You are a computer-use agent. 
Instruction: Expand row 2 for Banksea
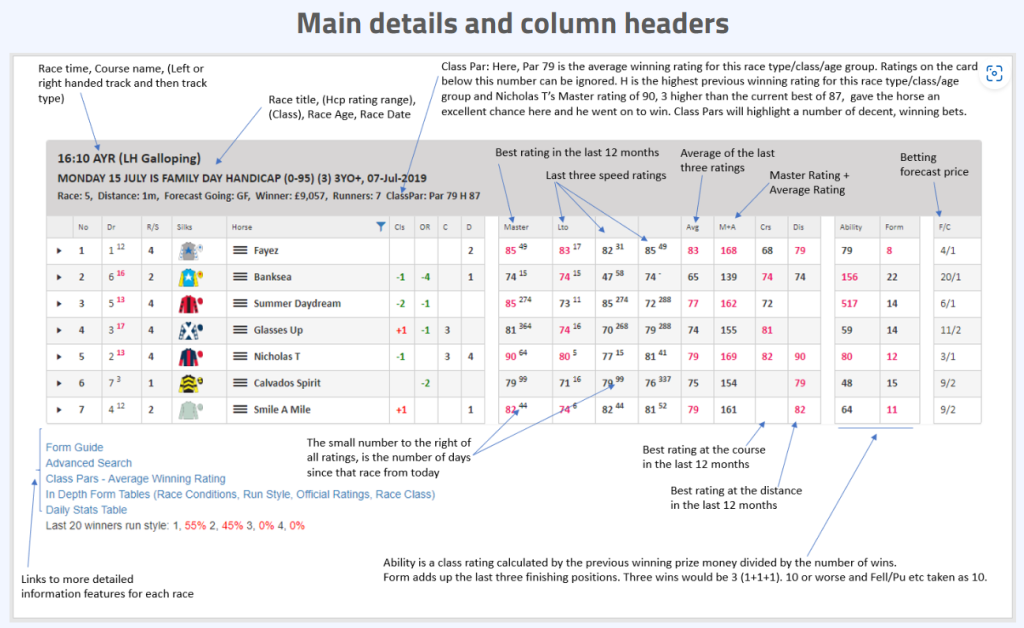click(59, 277)
